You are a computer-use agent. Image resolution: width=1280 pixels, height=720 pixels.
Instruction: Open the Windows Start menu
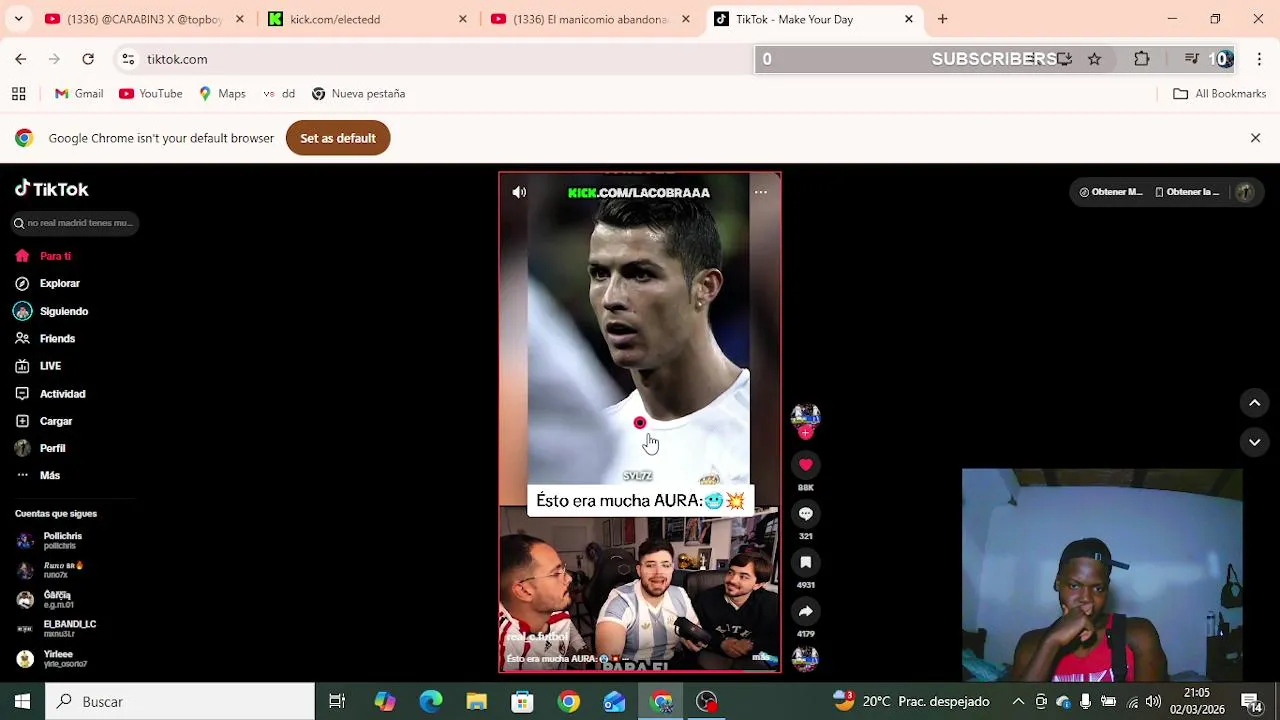click(x=22, y=702)
